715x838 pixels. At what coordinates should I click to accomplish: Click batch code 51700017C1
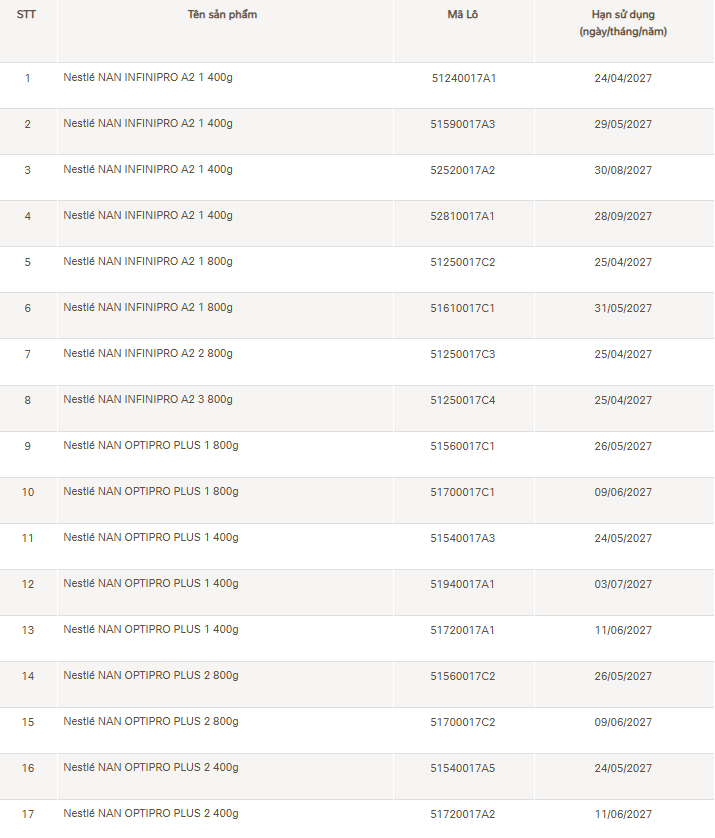(463, 492)
